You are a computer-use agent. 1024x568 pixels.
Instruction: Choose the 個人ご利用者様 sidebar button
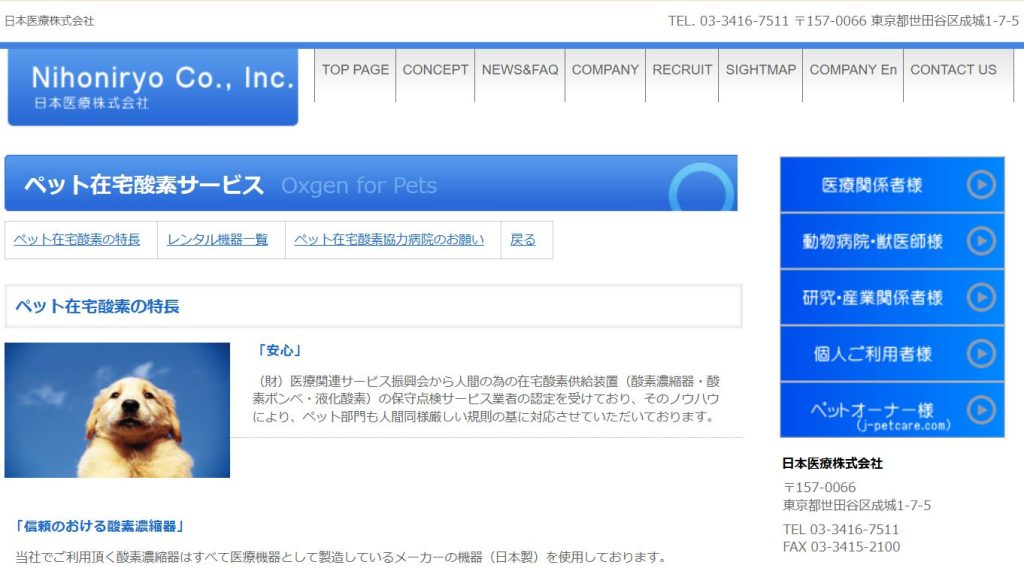892,353
